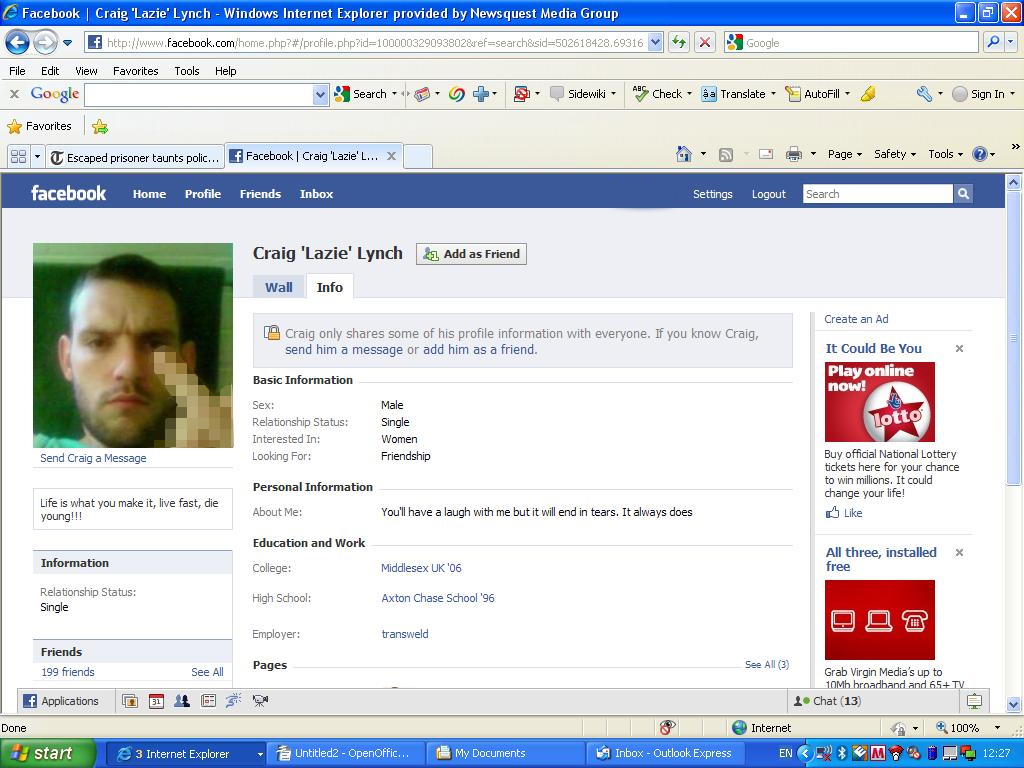Switch to Escaped prisoner taunts police tab
1024x768 pixels.
(135, 157)
